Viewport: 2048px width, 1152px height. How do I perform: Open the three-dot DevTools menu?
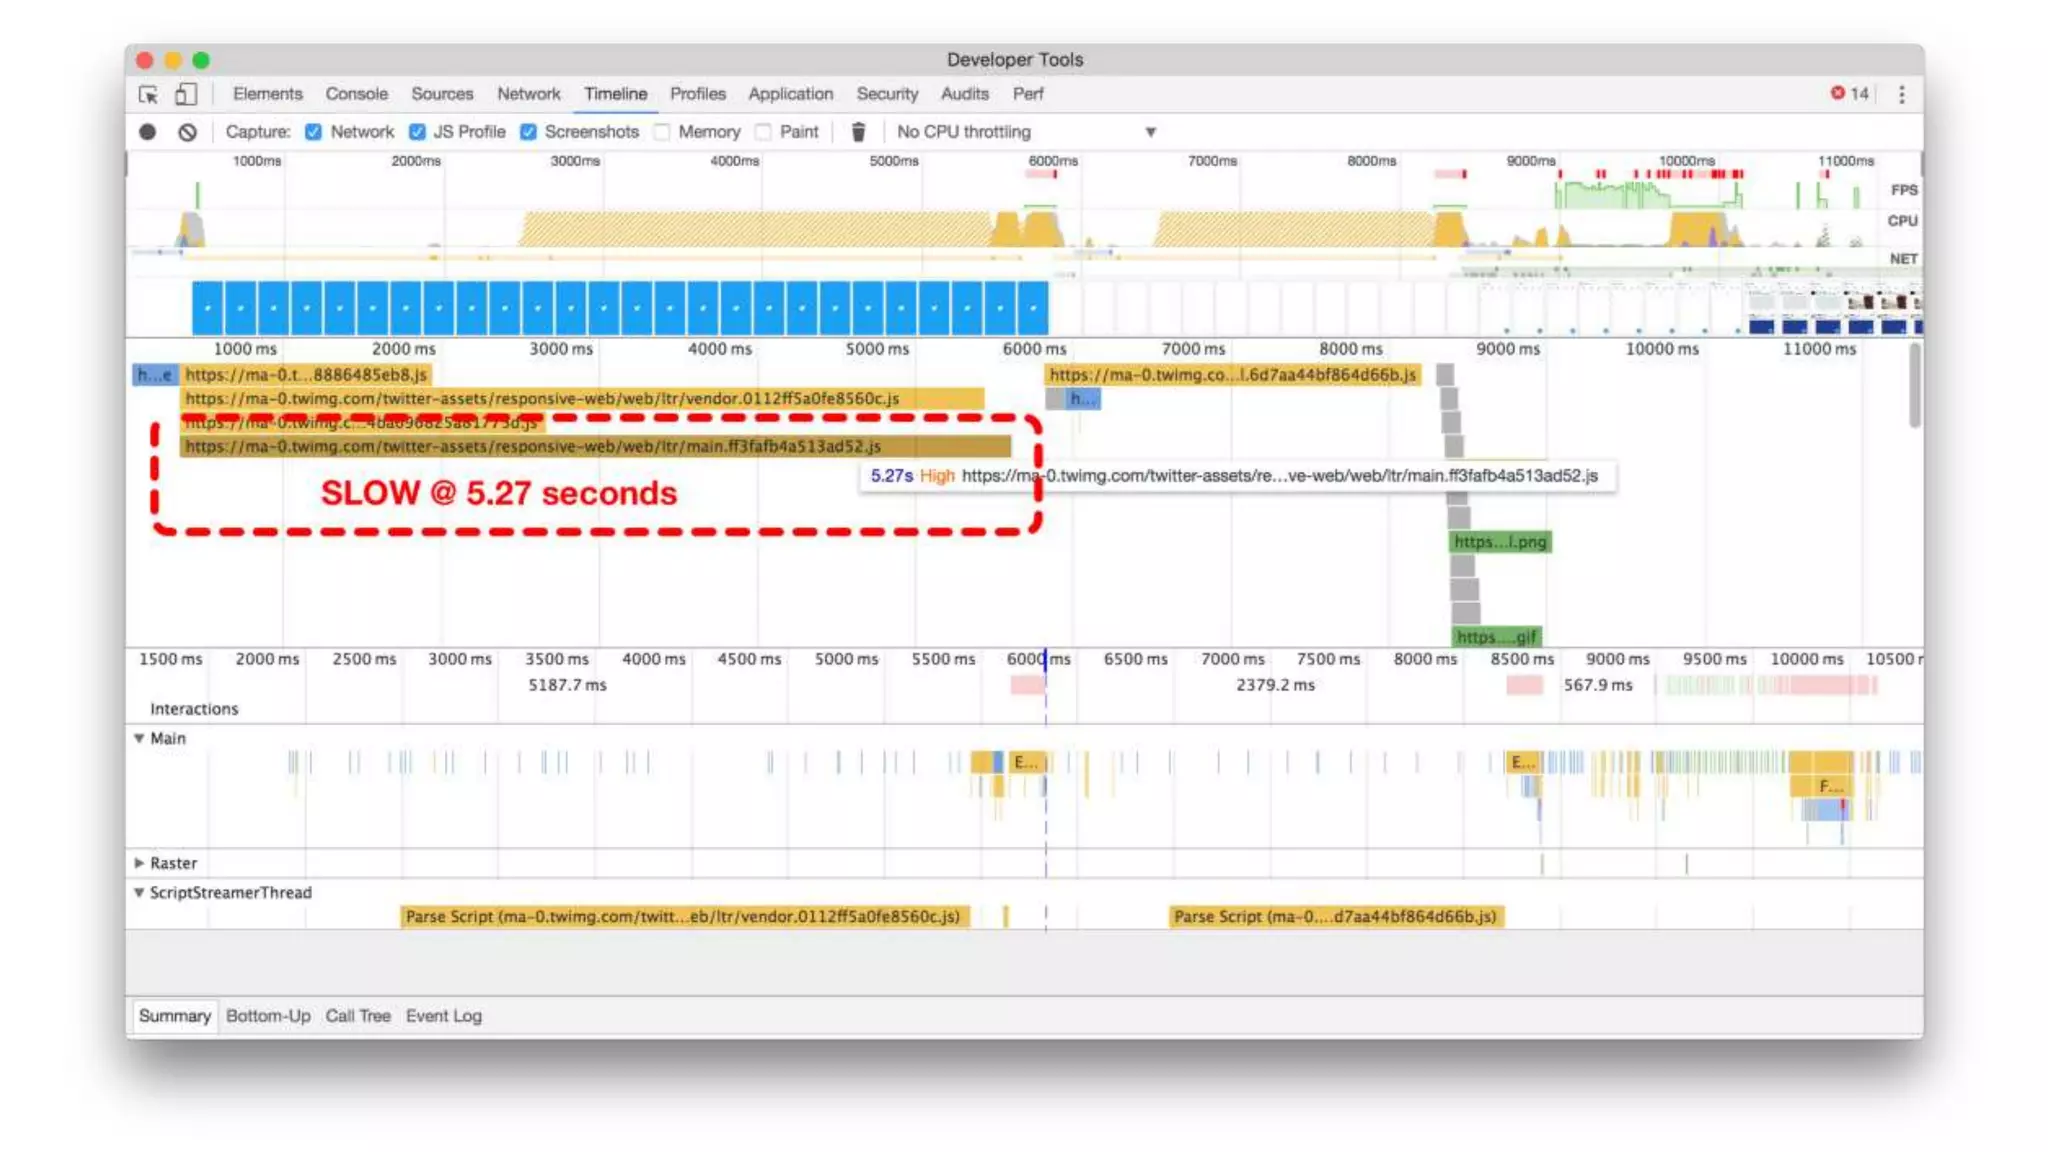point(1901,94)
